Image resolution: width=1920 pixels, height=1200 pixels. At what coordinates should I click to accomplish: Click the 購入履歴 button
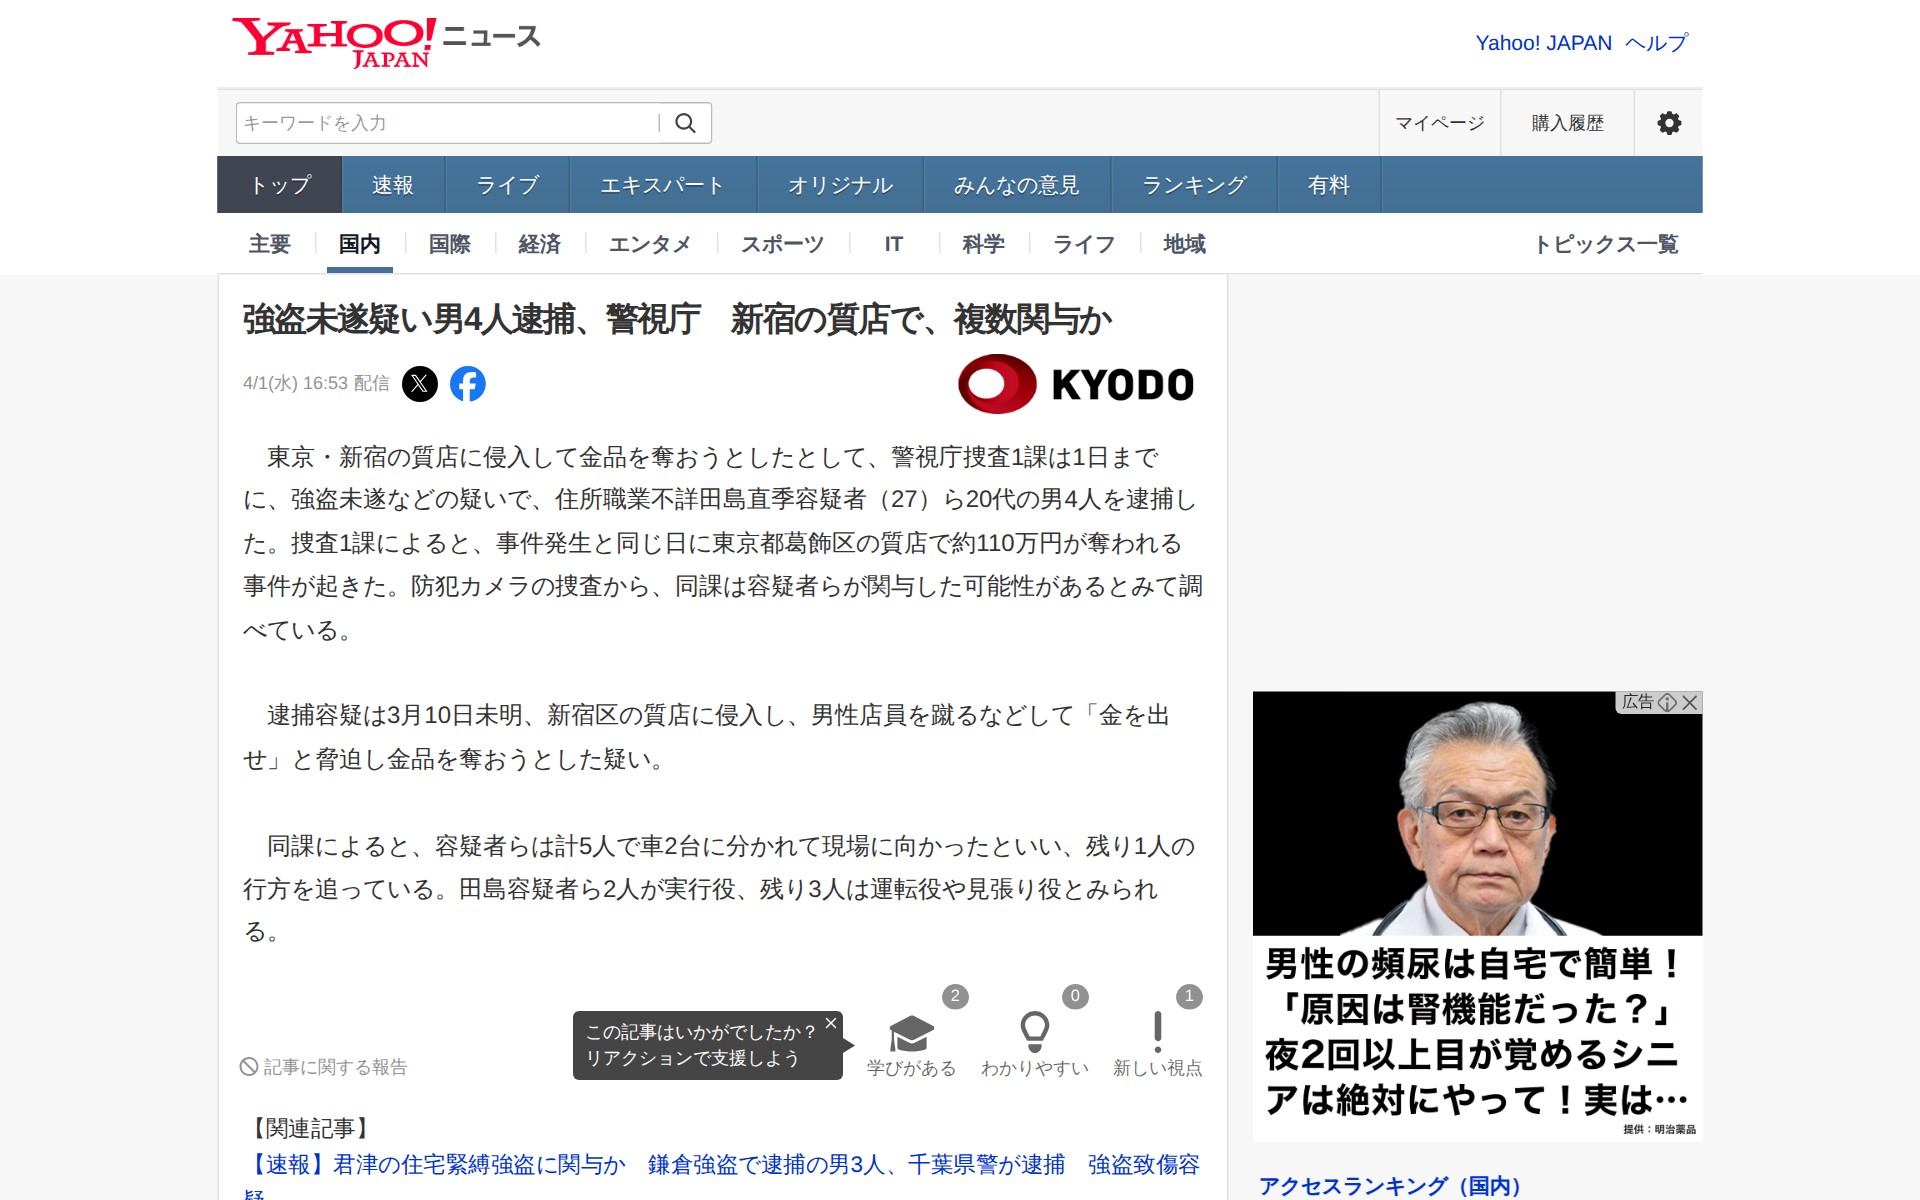pyautogui.click(x=1567, y=123)
